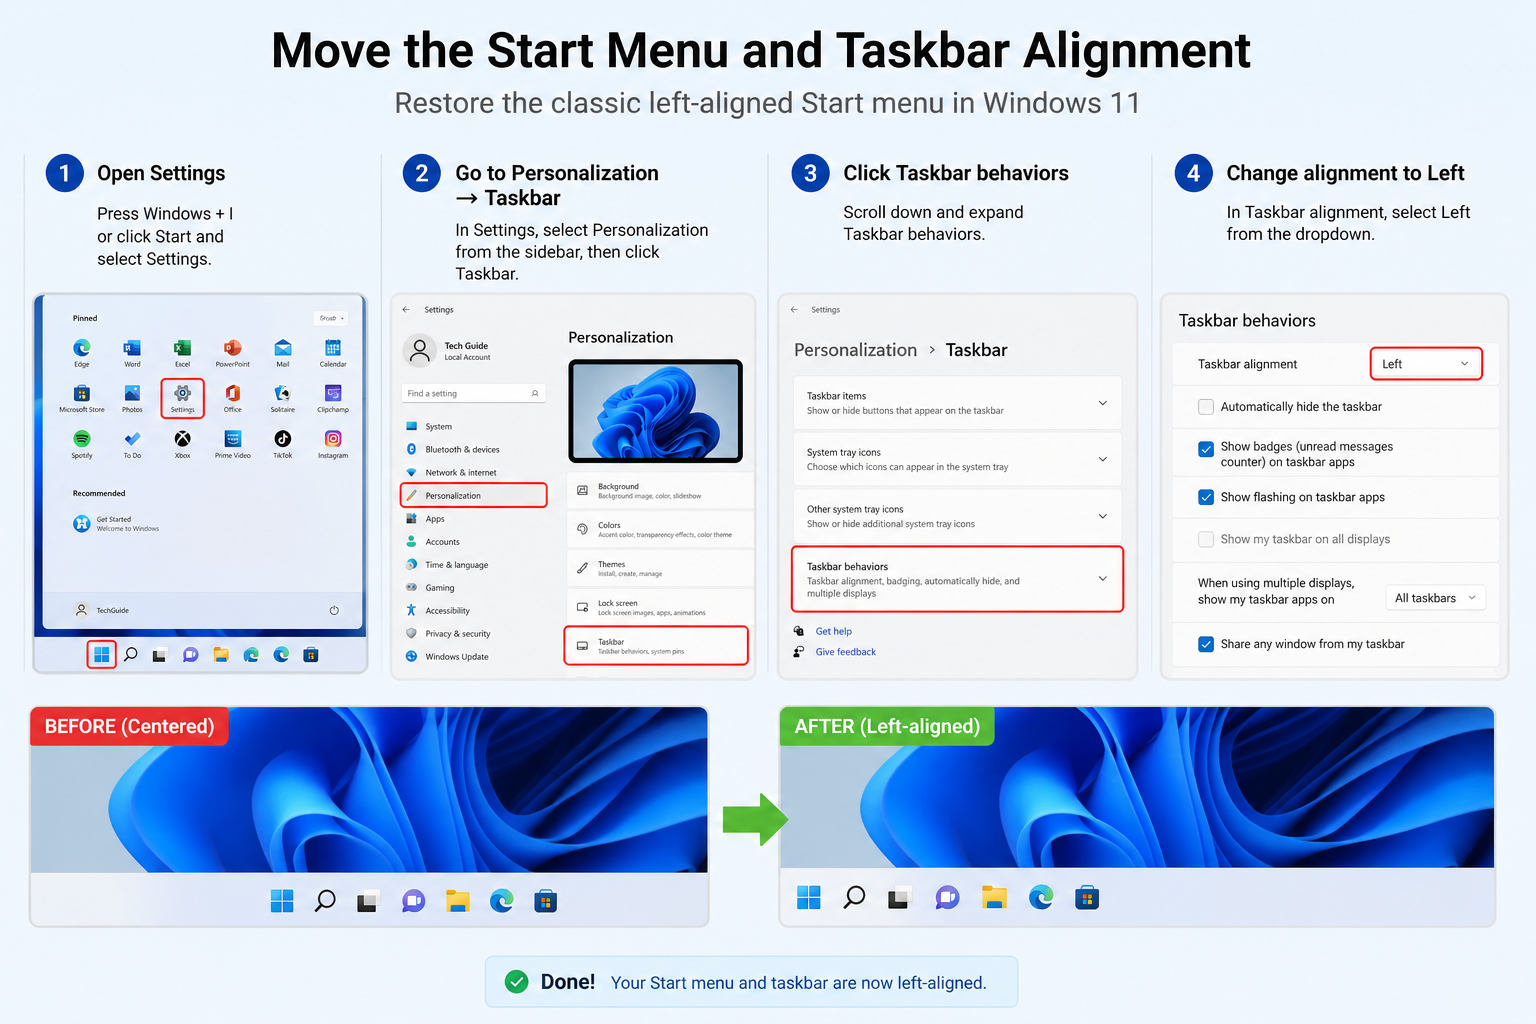Click the Find a setting search box
This screenshot has width=1536, height=1024.
pos(474,393)
